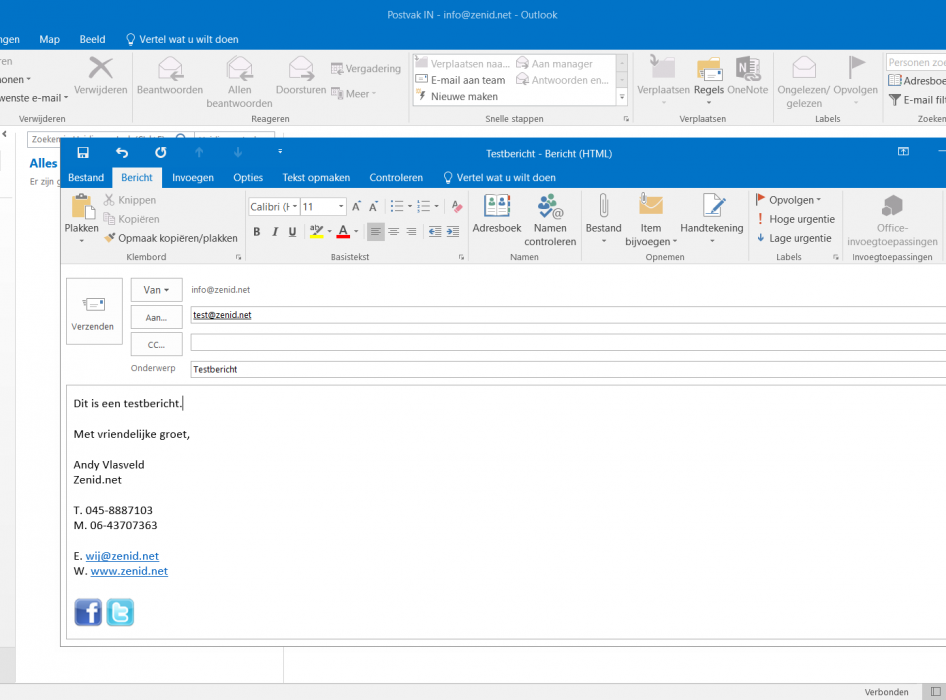Open the Opvolgen flag dropdown
The width and height of the screenshot is (946, 700).
(788, 200)
